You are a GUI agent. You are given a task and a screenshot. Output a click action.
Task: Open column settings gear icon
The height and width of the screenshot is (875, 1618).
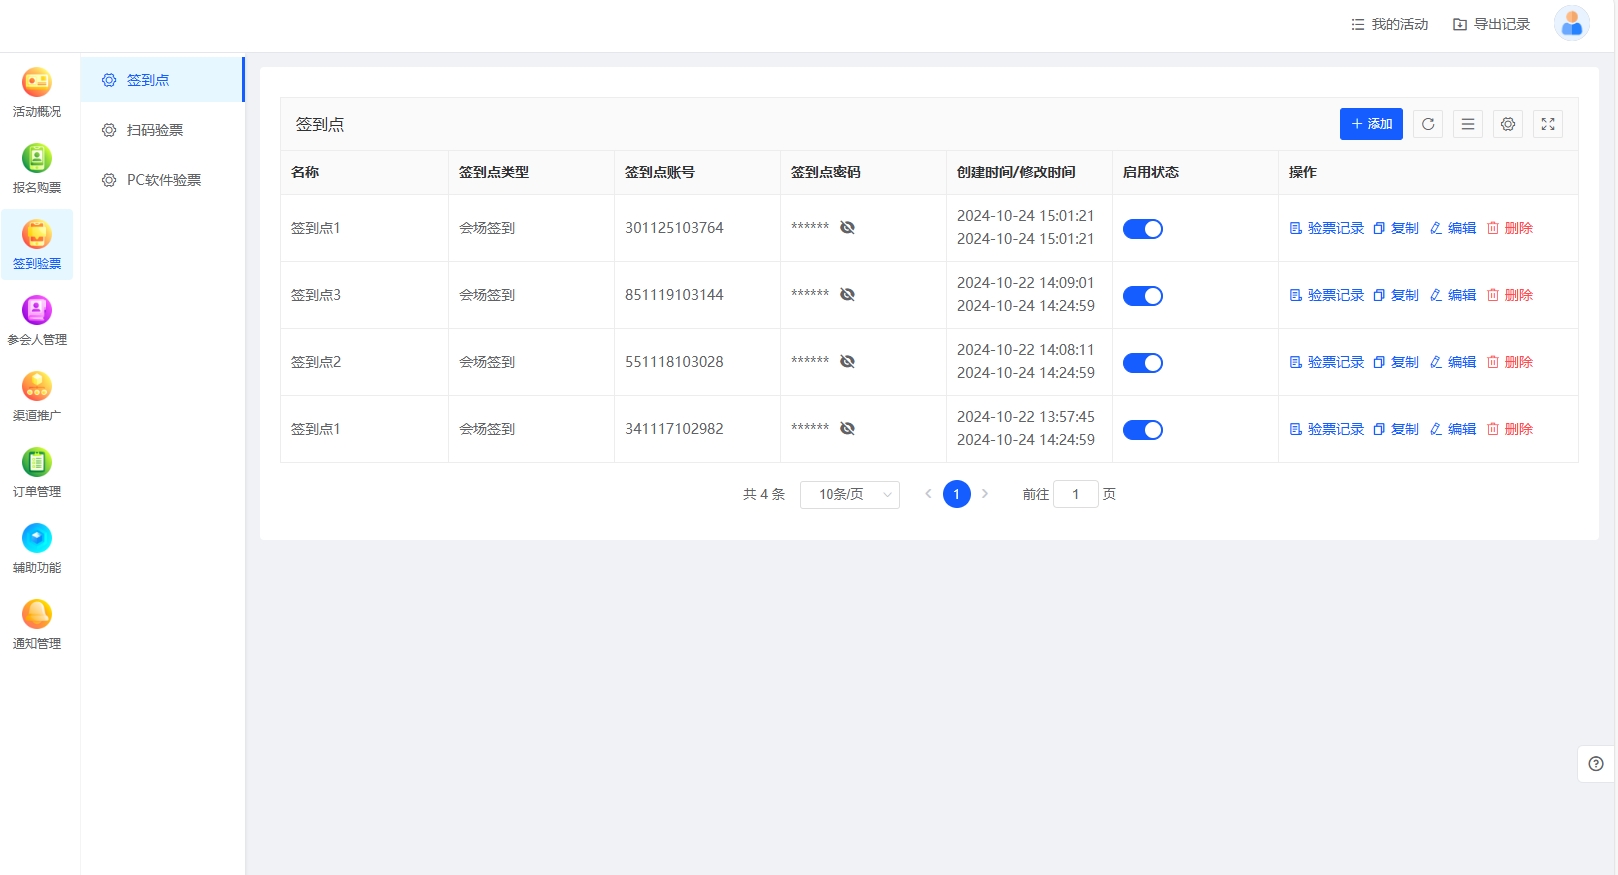pos(1508,124)
